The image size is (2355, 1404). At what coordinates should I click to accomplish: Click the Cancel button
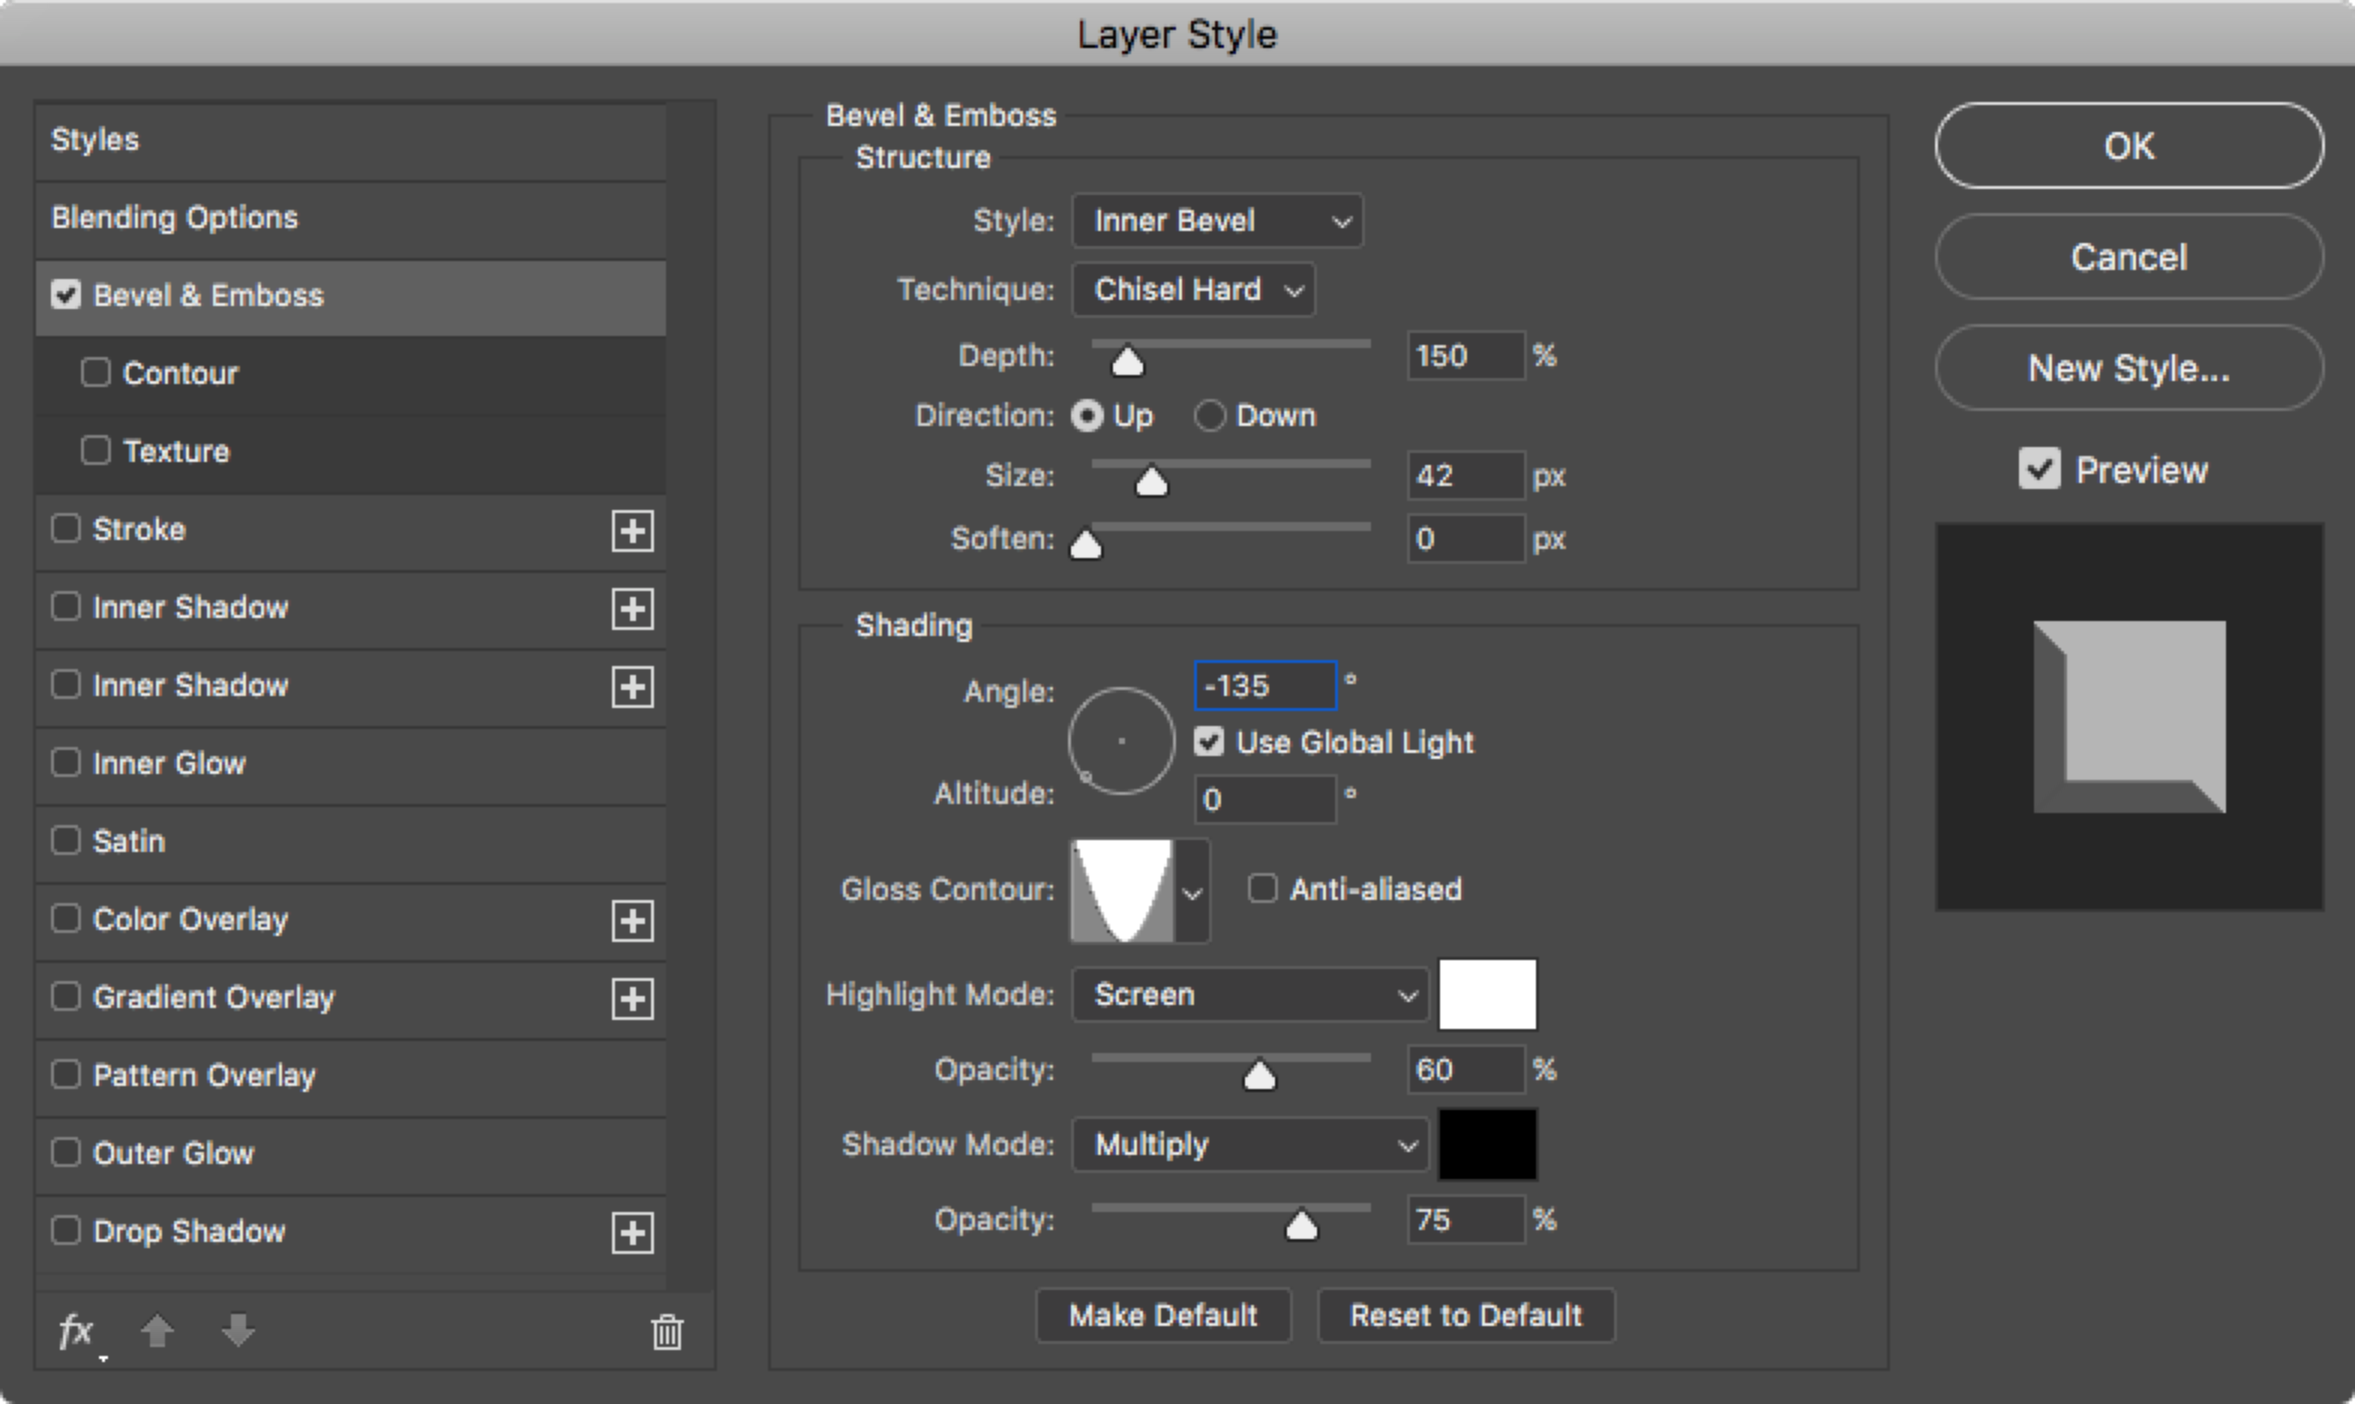pyautogui.click(x=2129, y=257)
